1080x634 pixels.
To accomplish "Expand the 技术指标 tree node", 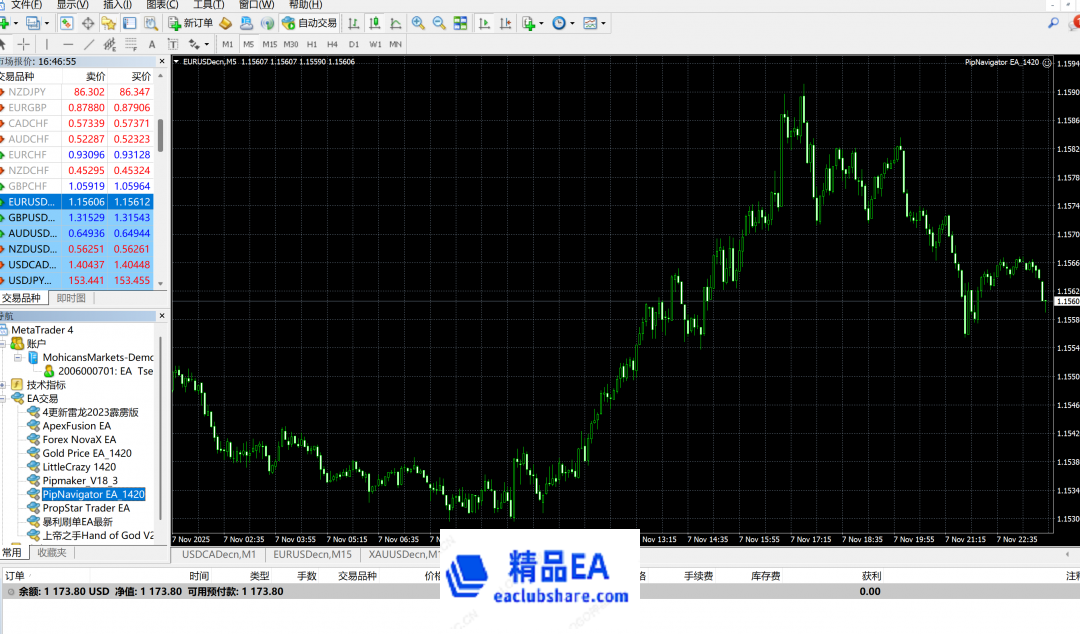I will point(4,385).
